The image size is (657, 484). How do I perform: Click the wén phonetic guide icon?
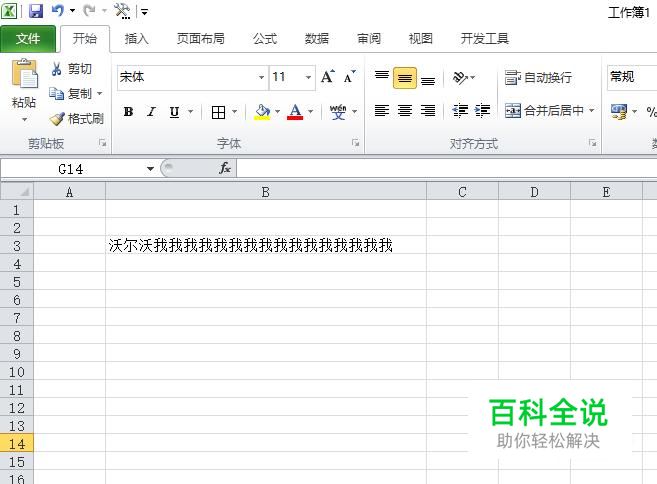click(338, 112)
